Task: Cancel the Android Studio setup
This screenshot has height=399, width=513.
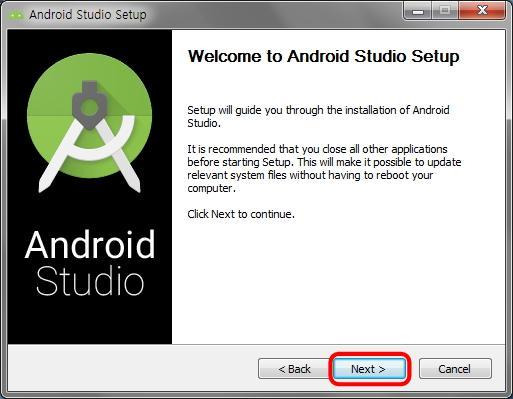Action: pyautogui.click(x=455, y=369)
